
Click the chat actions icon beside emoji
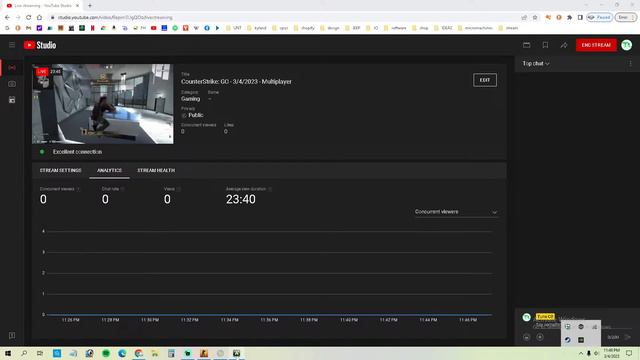540,337
